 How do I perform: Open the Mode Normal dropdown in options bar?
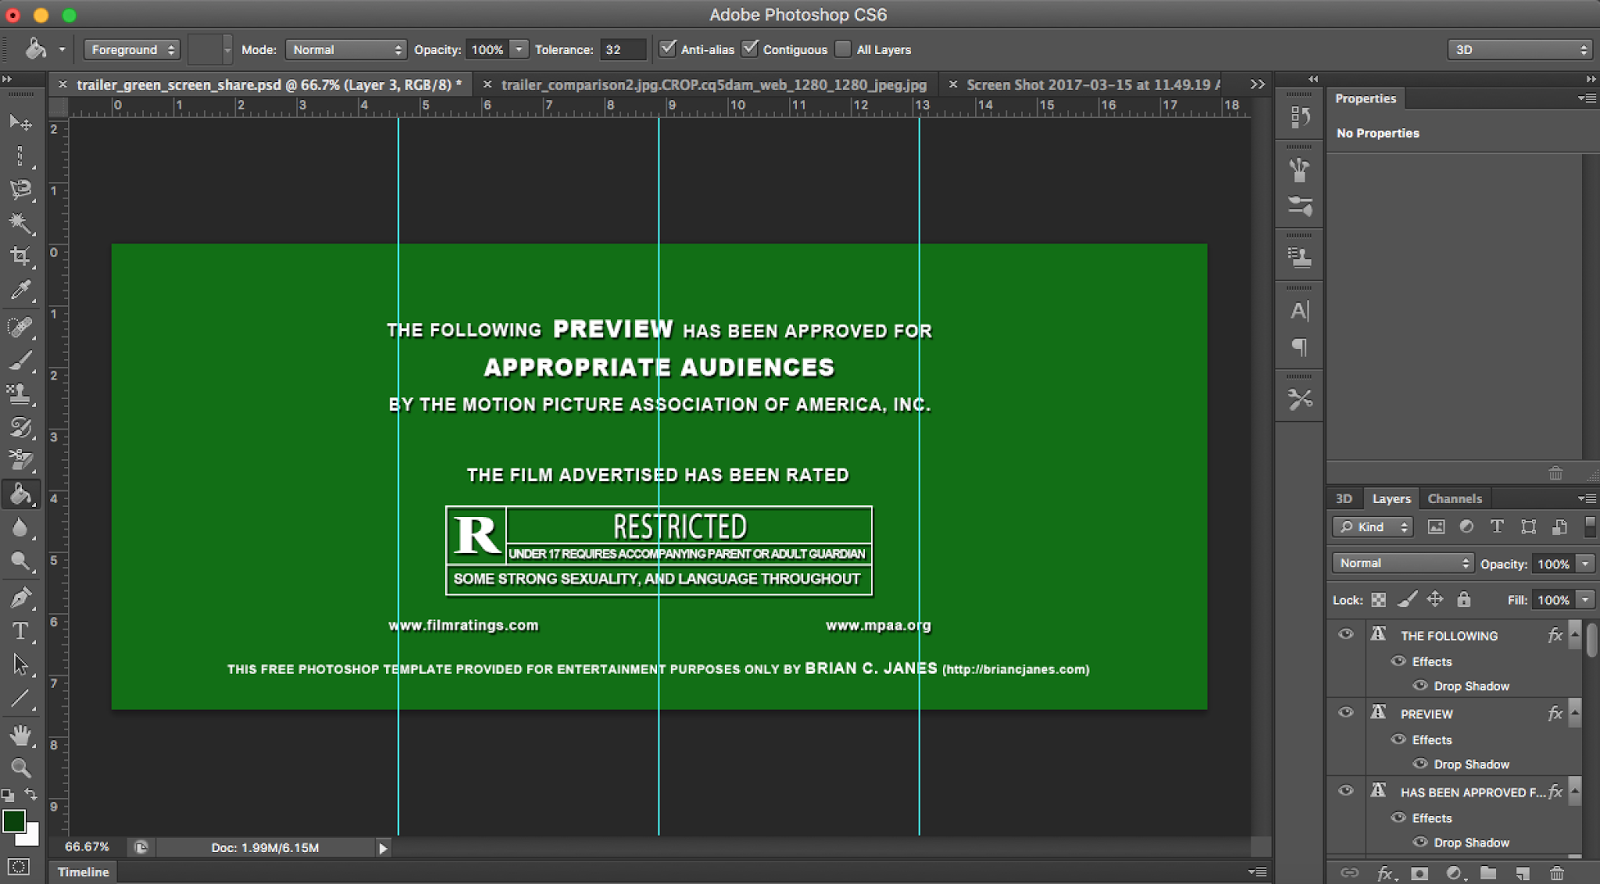click(x=346, y=49)
